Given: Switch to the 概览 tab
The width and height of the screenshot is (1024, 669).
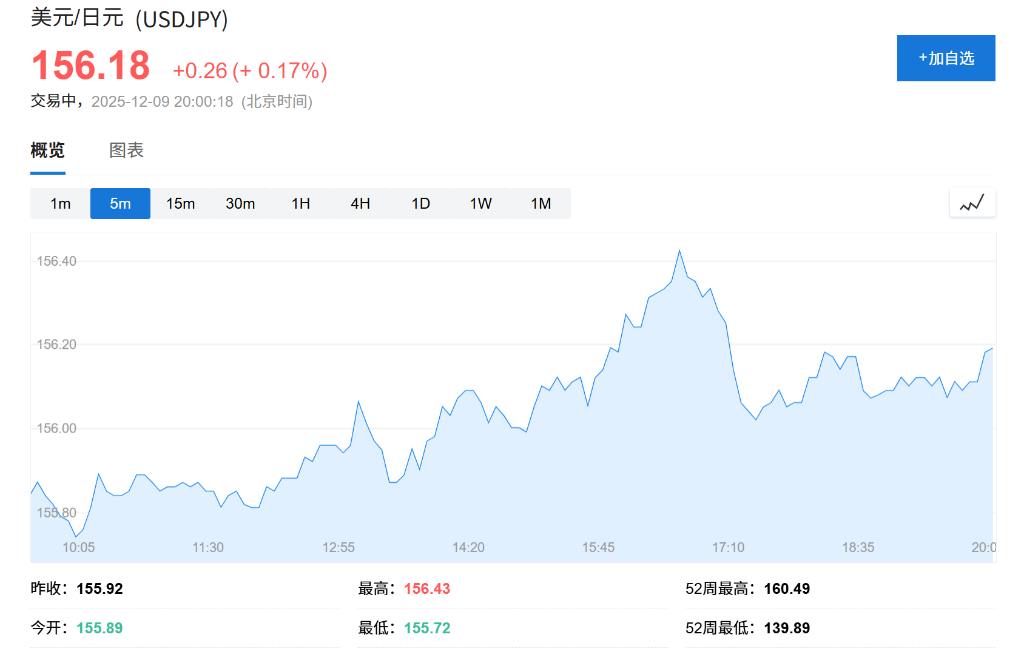Looking at the screenshot, I should click(48, 151).
